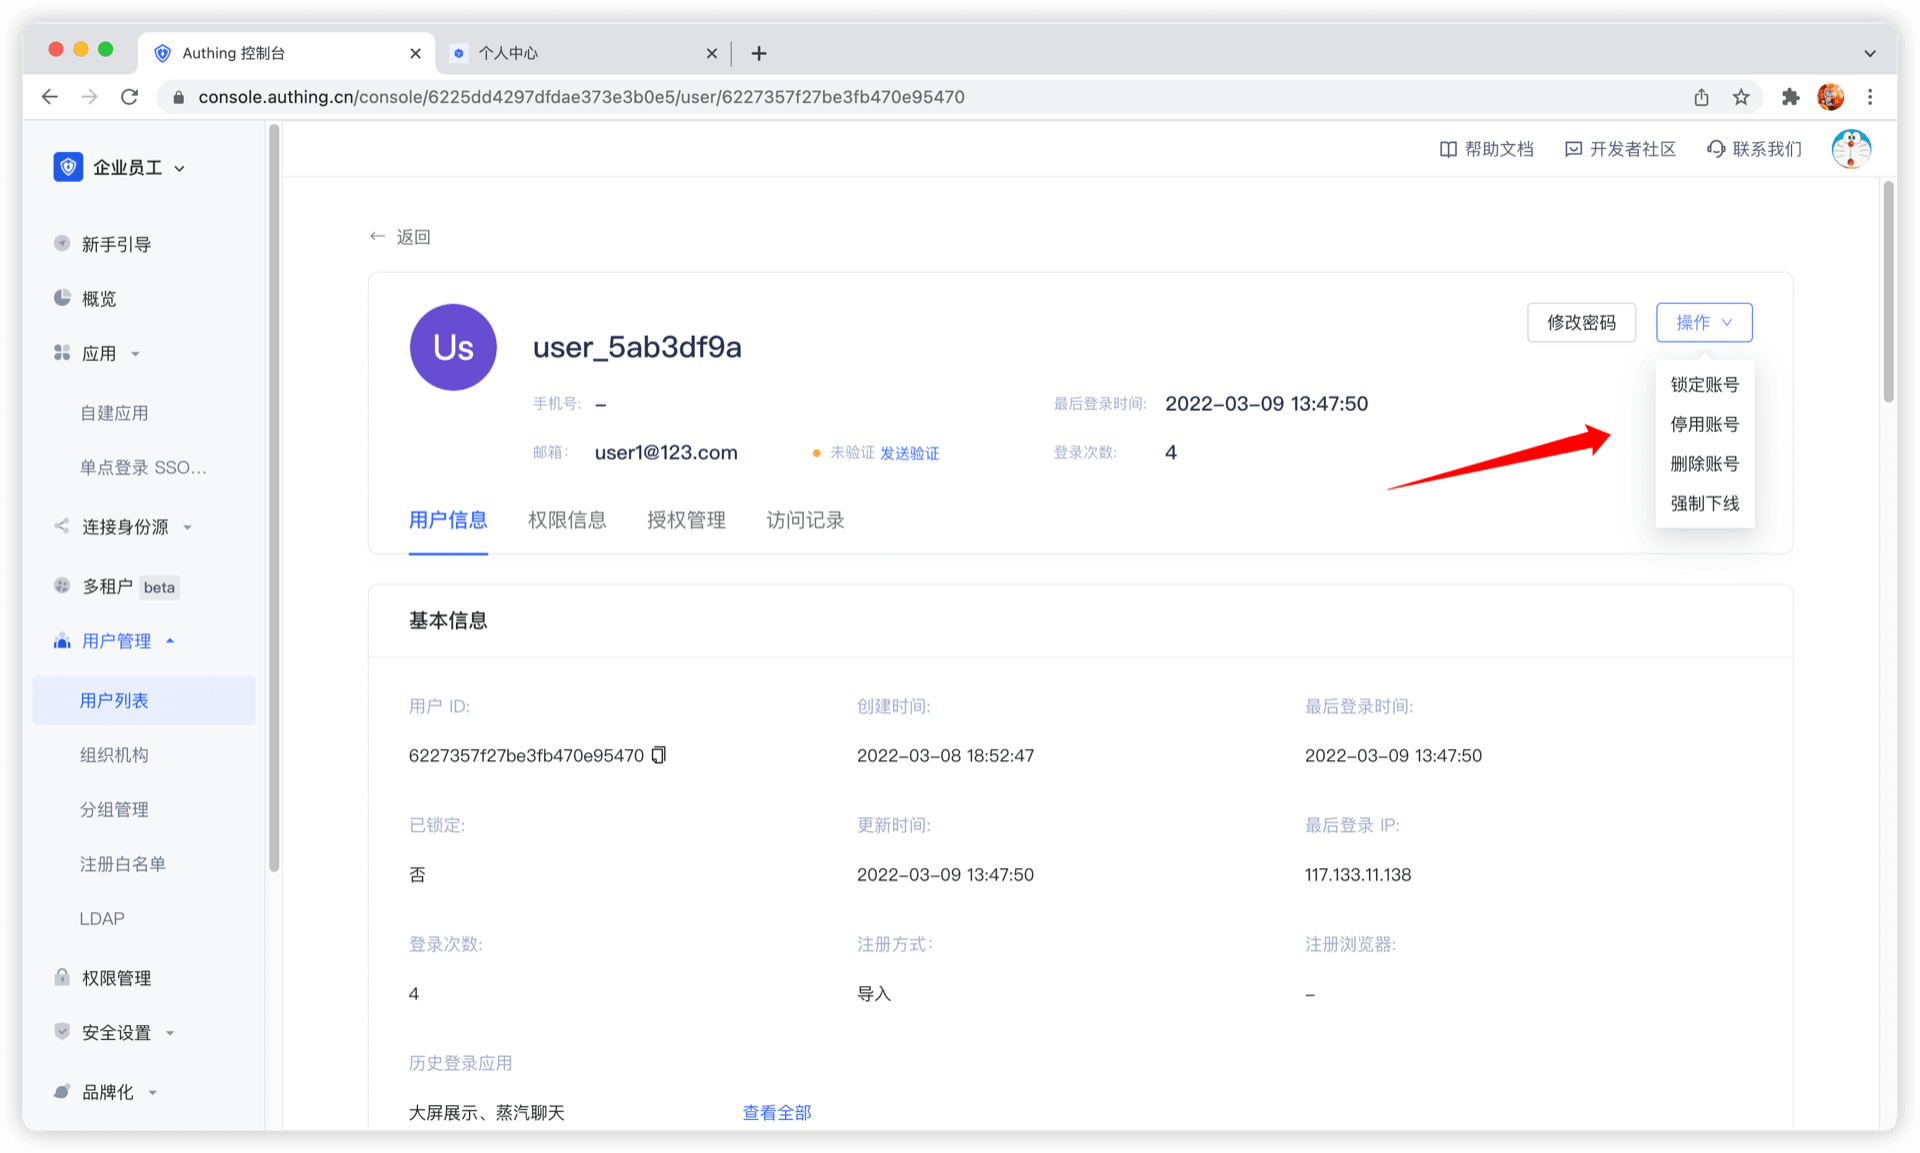Switch to the 权限信息 tab
The image size is (1920, 1153).
coord(567,520)
